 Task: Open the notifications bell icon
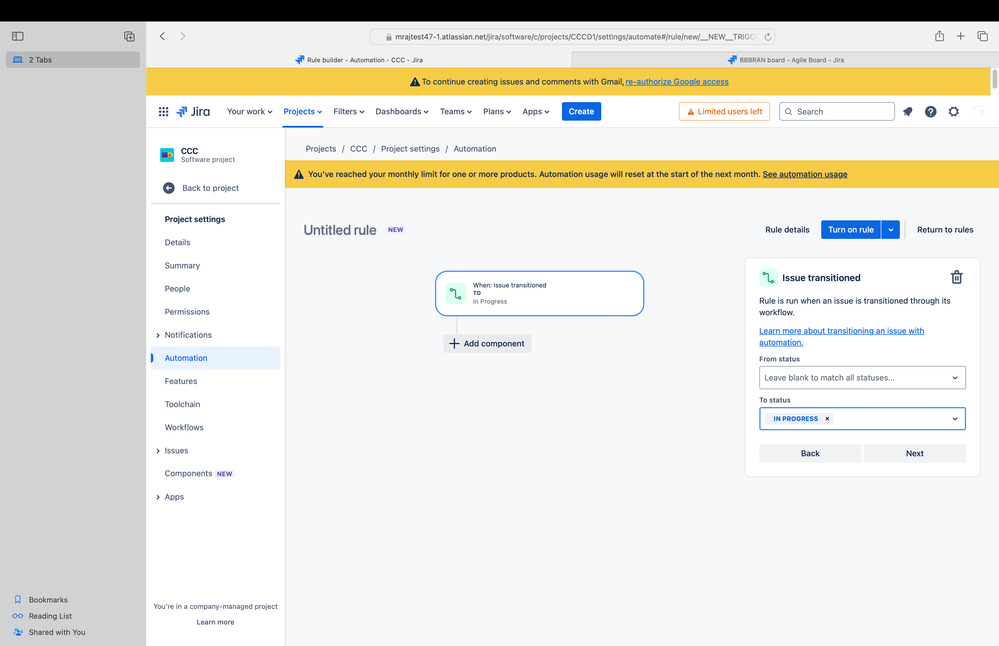[x=908, y=111]
